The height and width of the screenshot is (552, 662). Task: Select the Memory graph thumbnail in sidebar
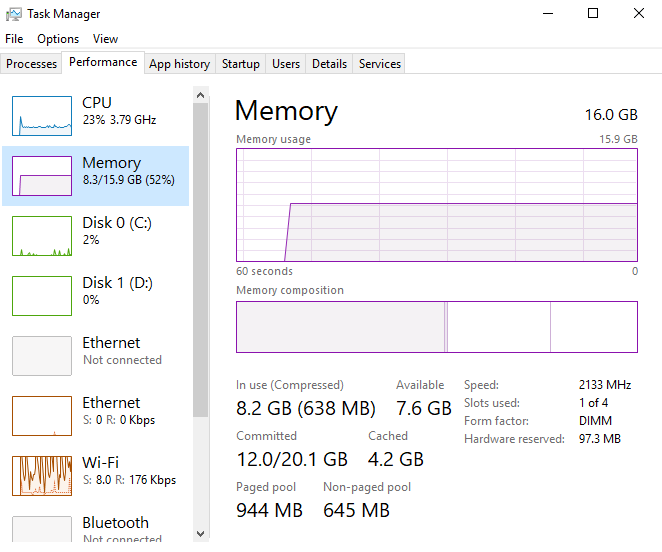pyautogui.click(x=42, y=176)
